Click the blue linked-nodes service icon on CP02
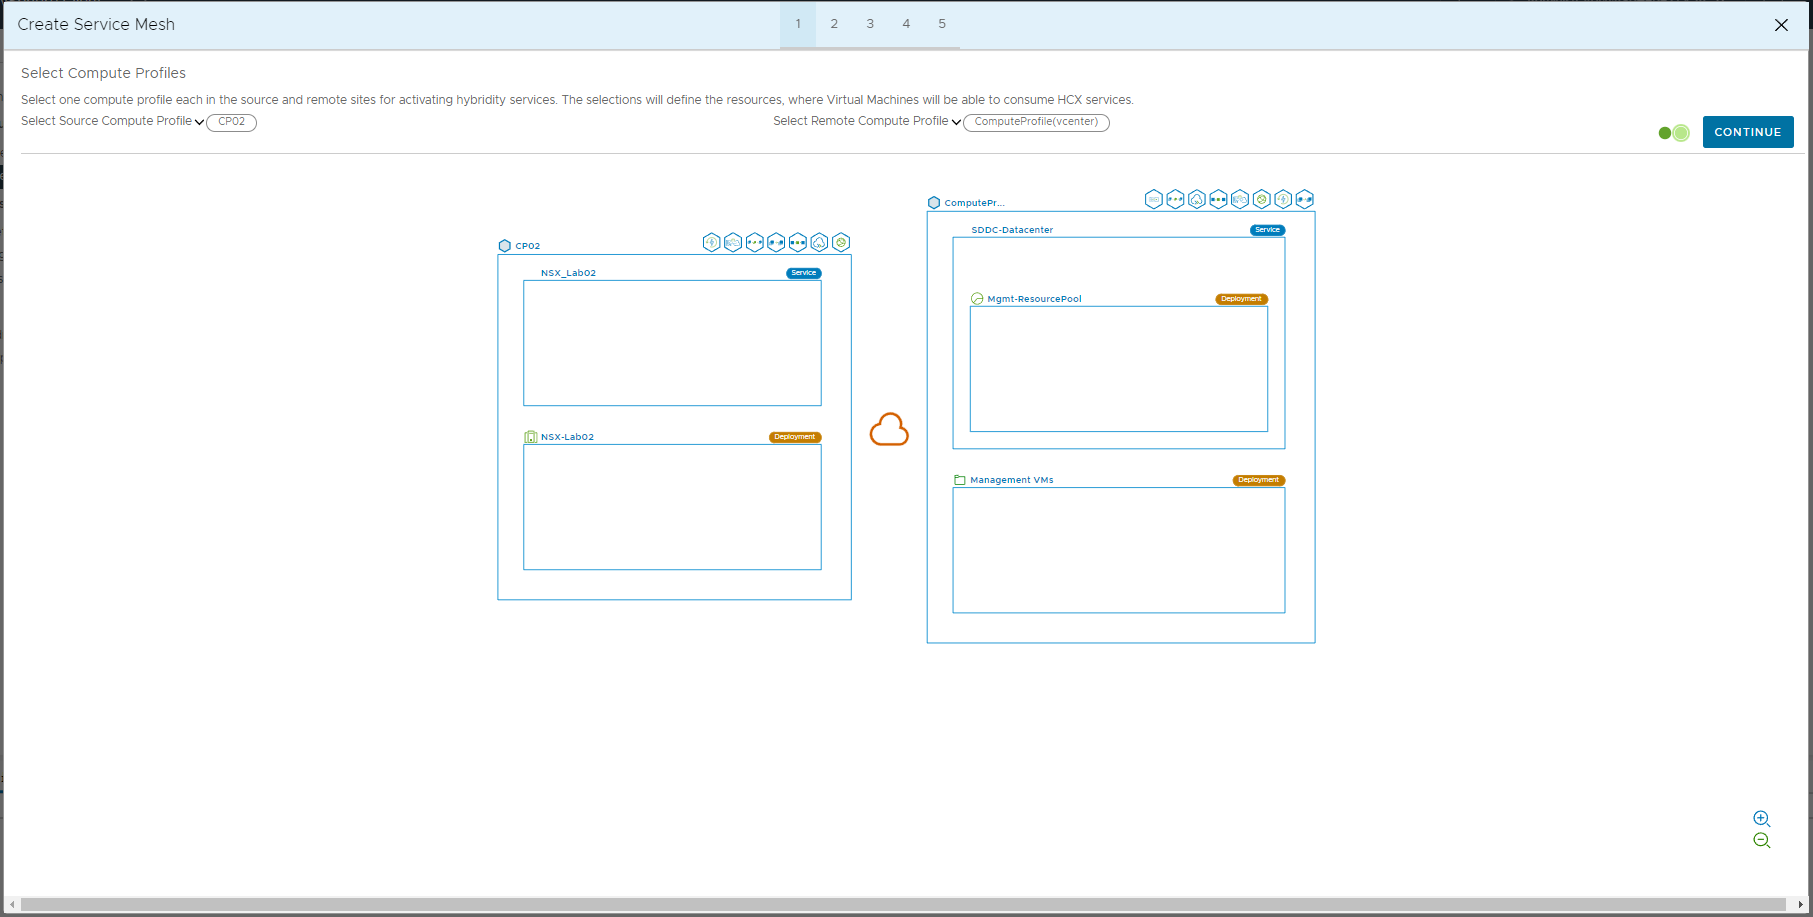This screenshot has width=1813, height=917. point(776,242)
